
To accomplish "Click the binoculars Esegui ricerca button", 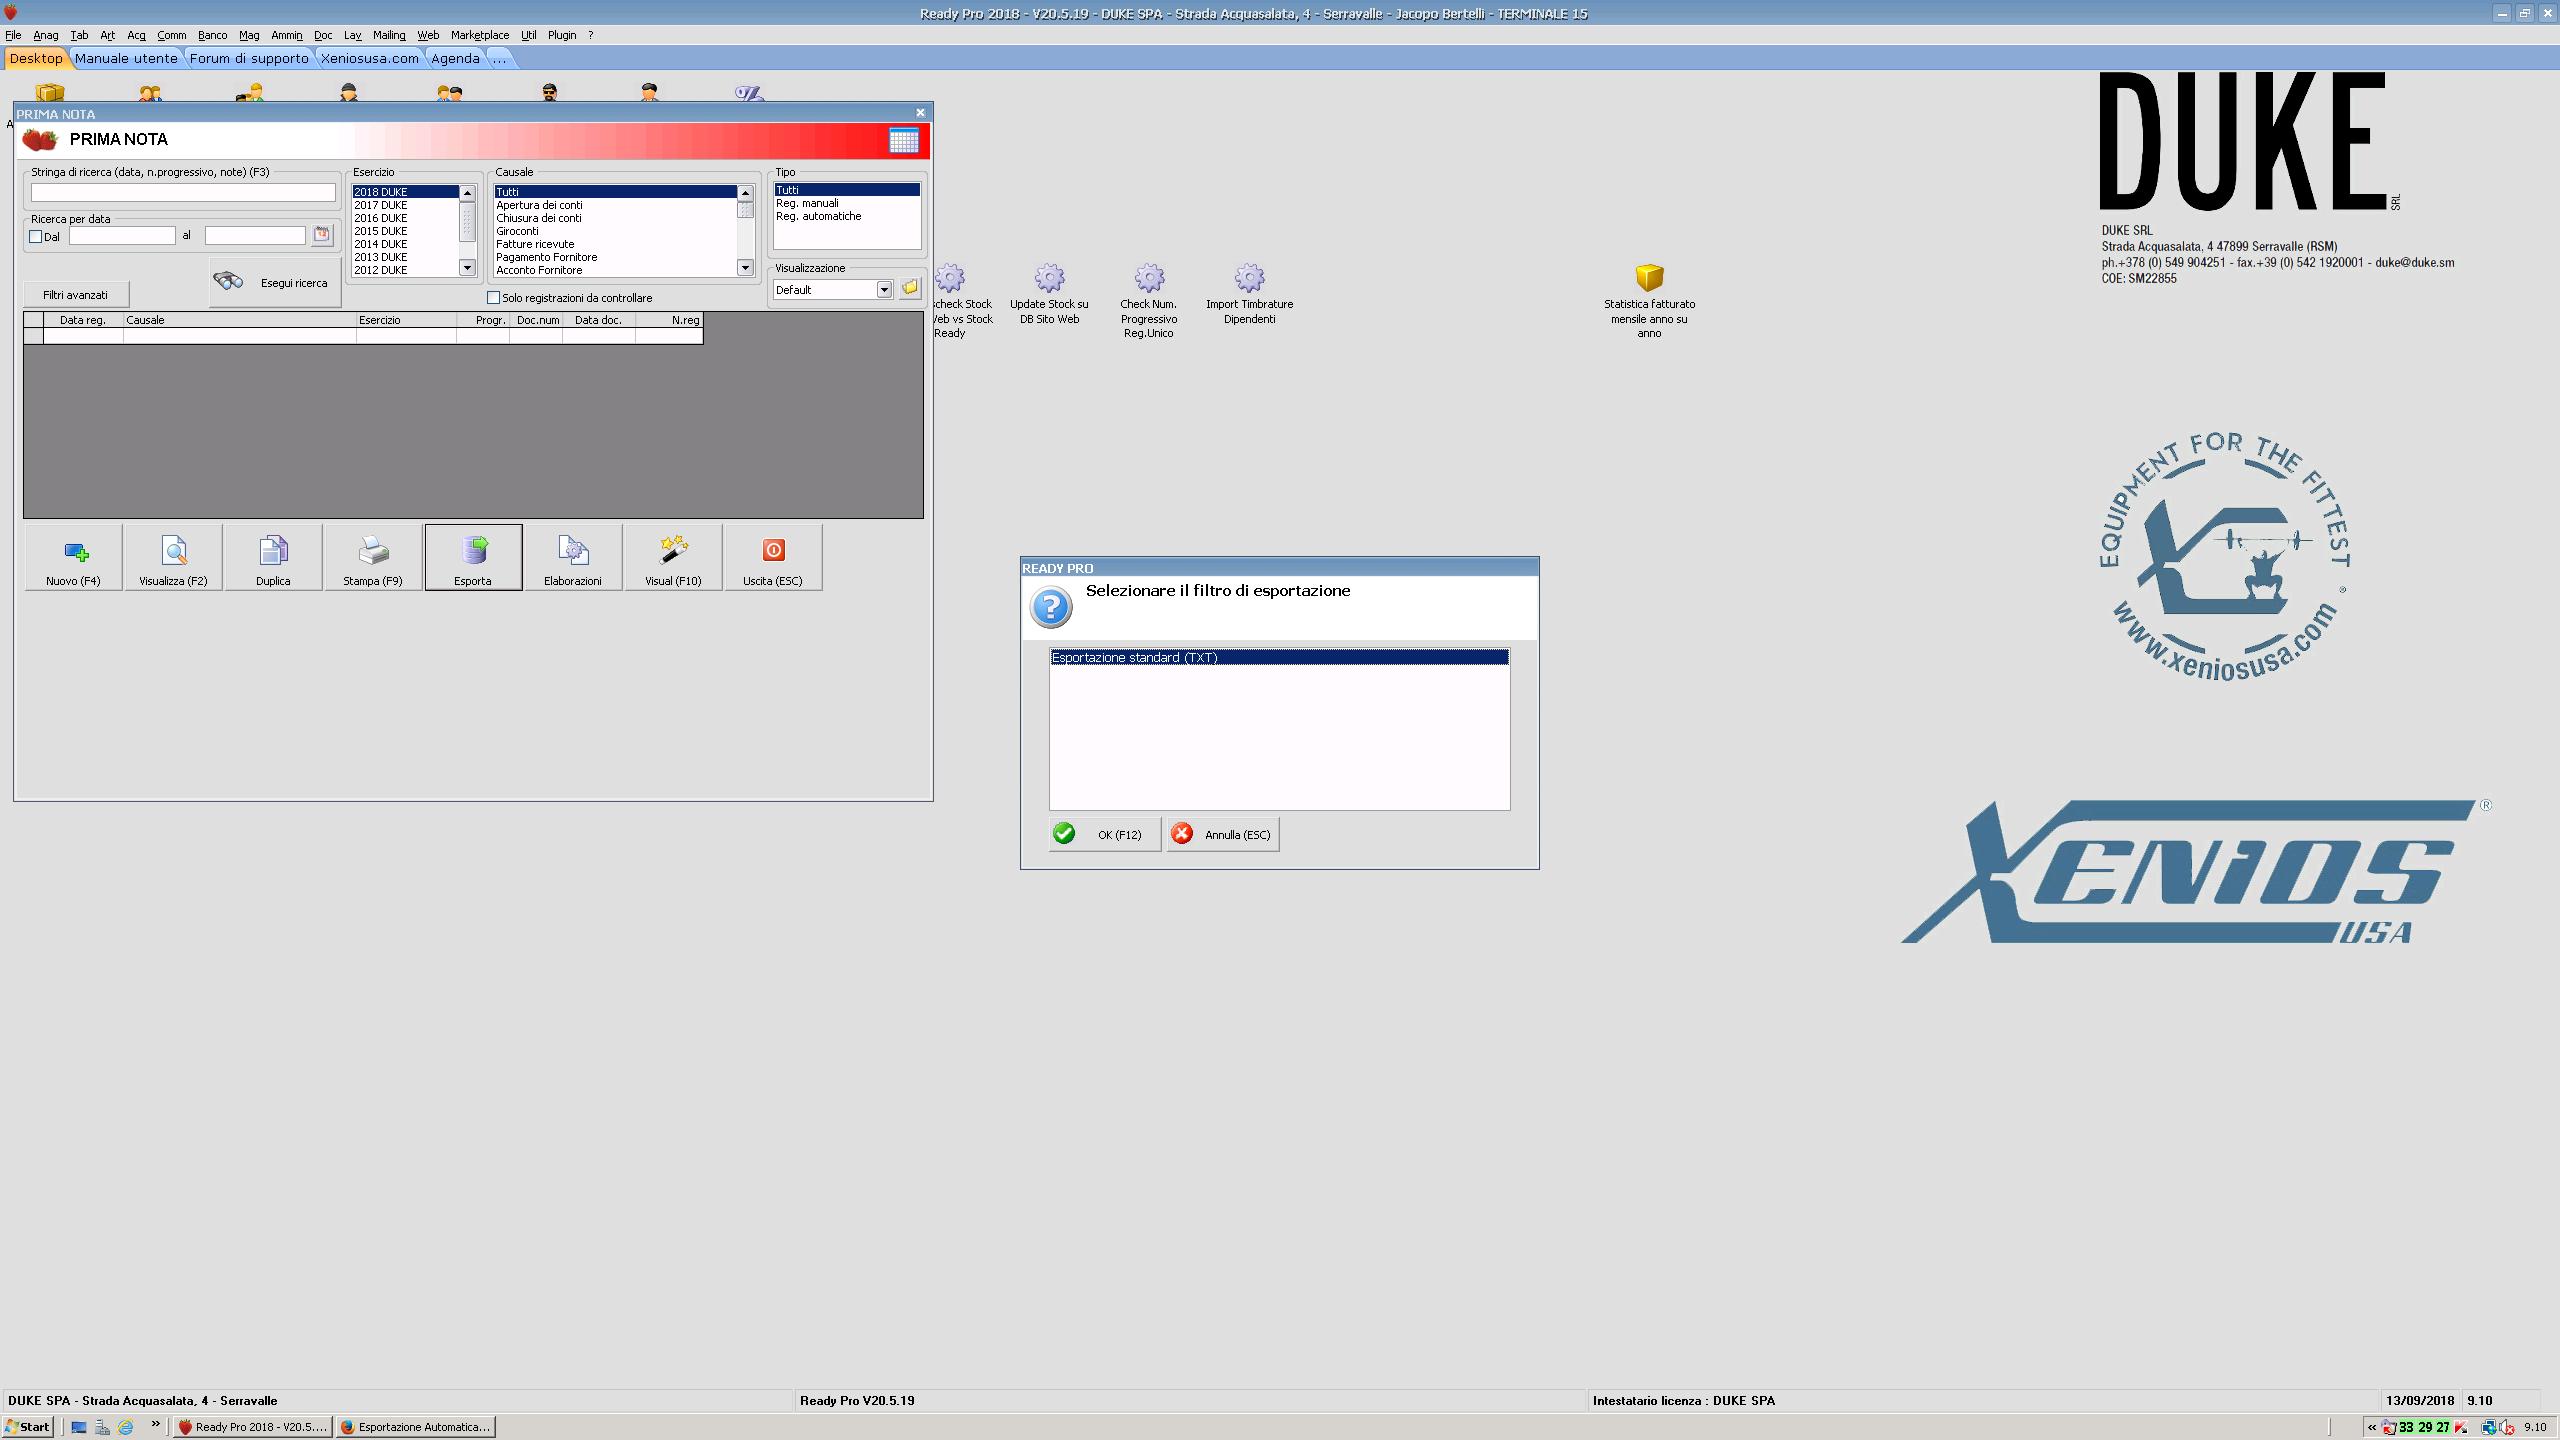I will [x=275, y=282].
